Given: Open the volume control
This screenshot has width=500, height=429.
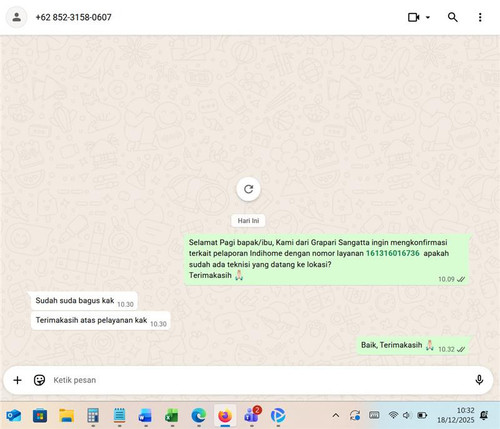Looking at the screenshot, I should 406,415.
